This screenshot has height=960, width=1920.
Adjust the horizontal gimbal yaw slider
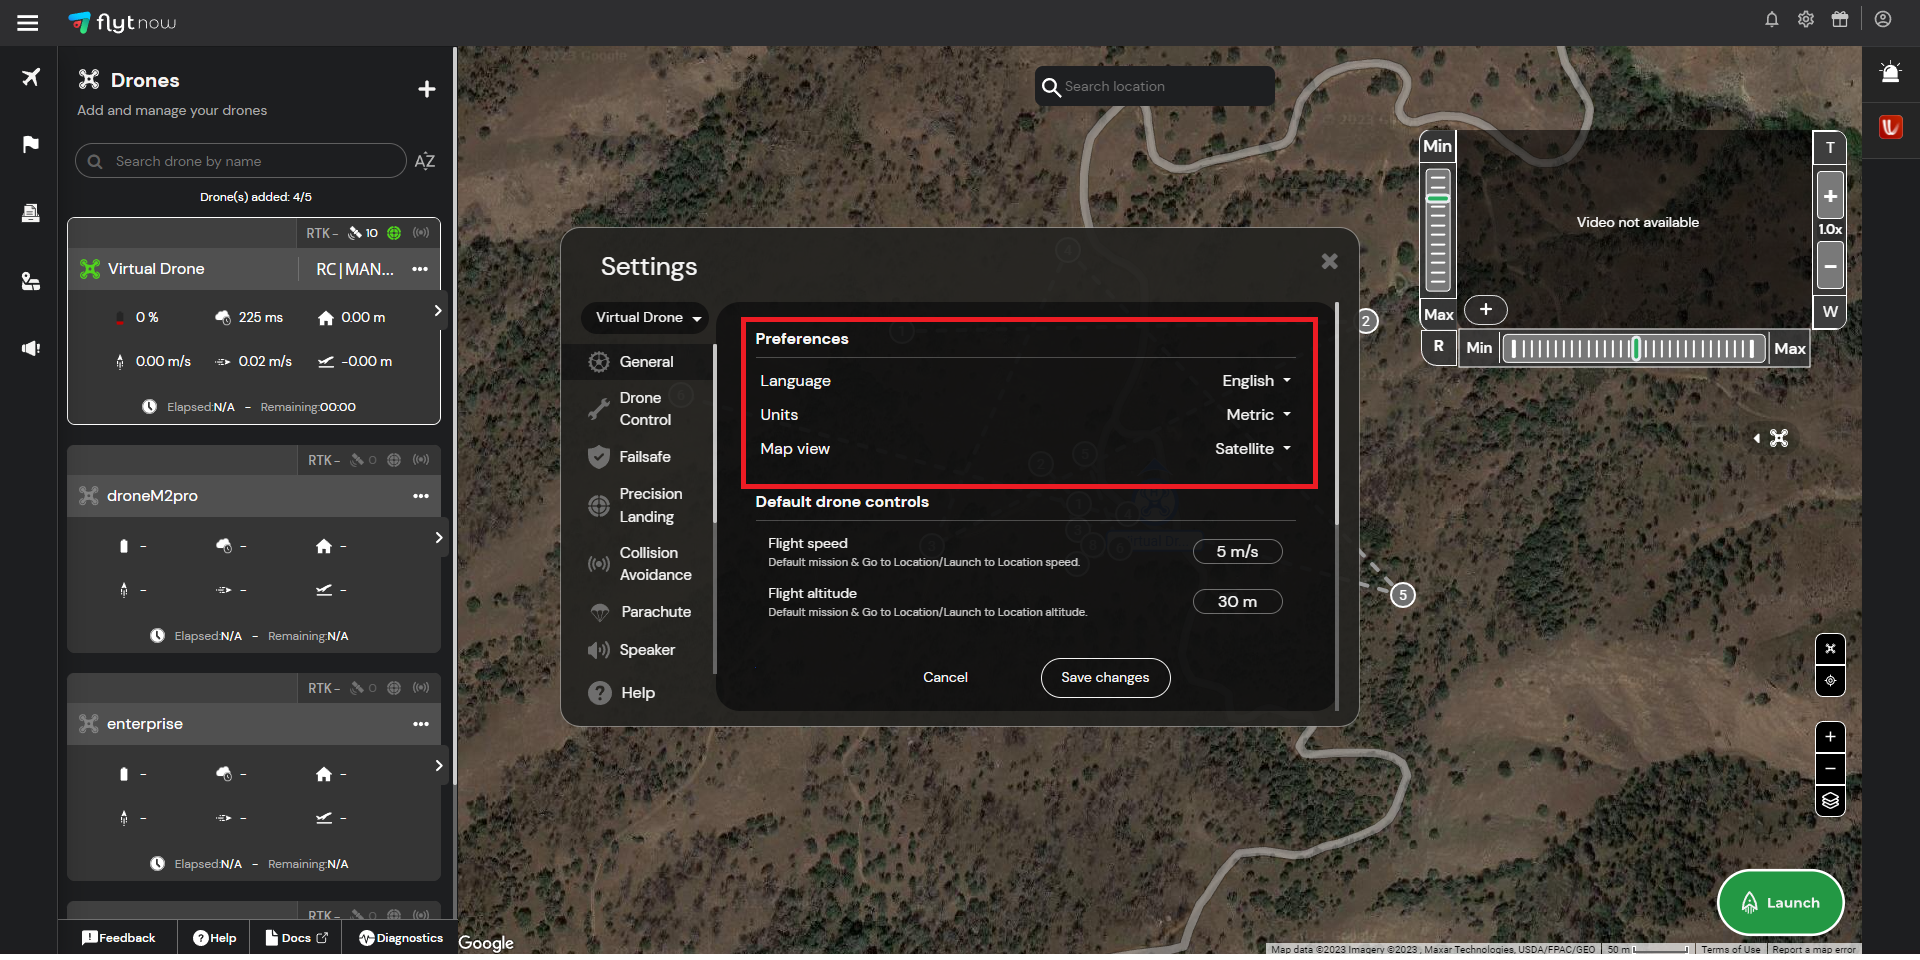[x=1634, y=349]
